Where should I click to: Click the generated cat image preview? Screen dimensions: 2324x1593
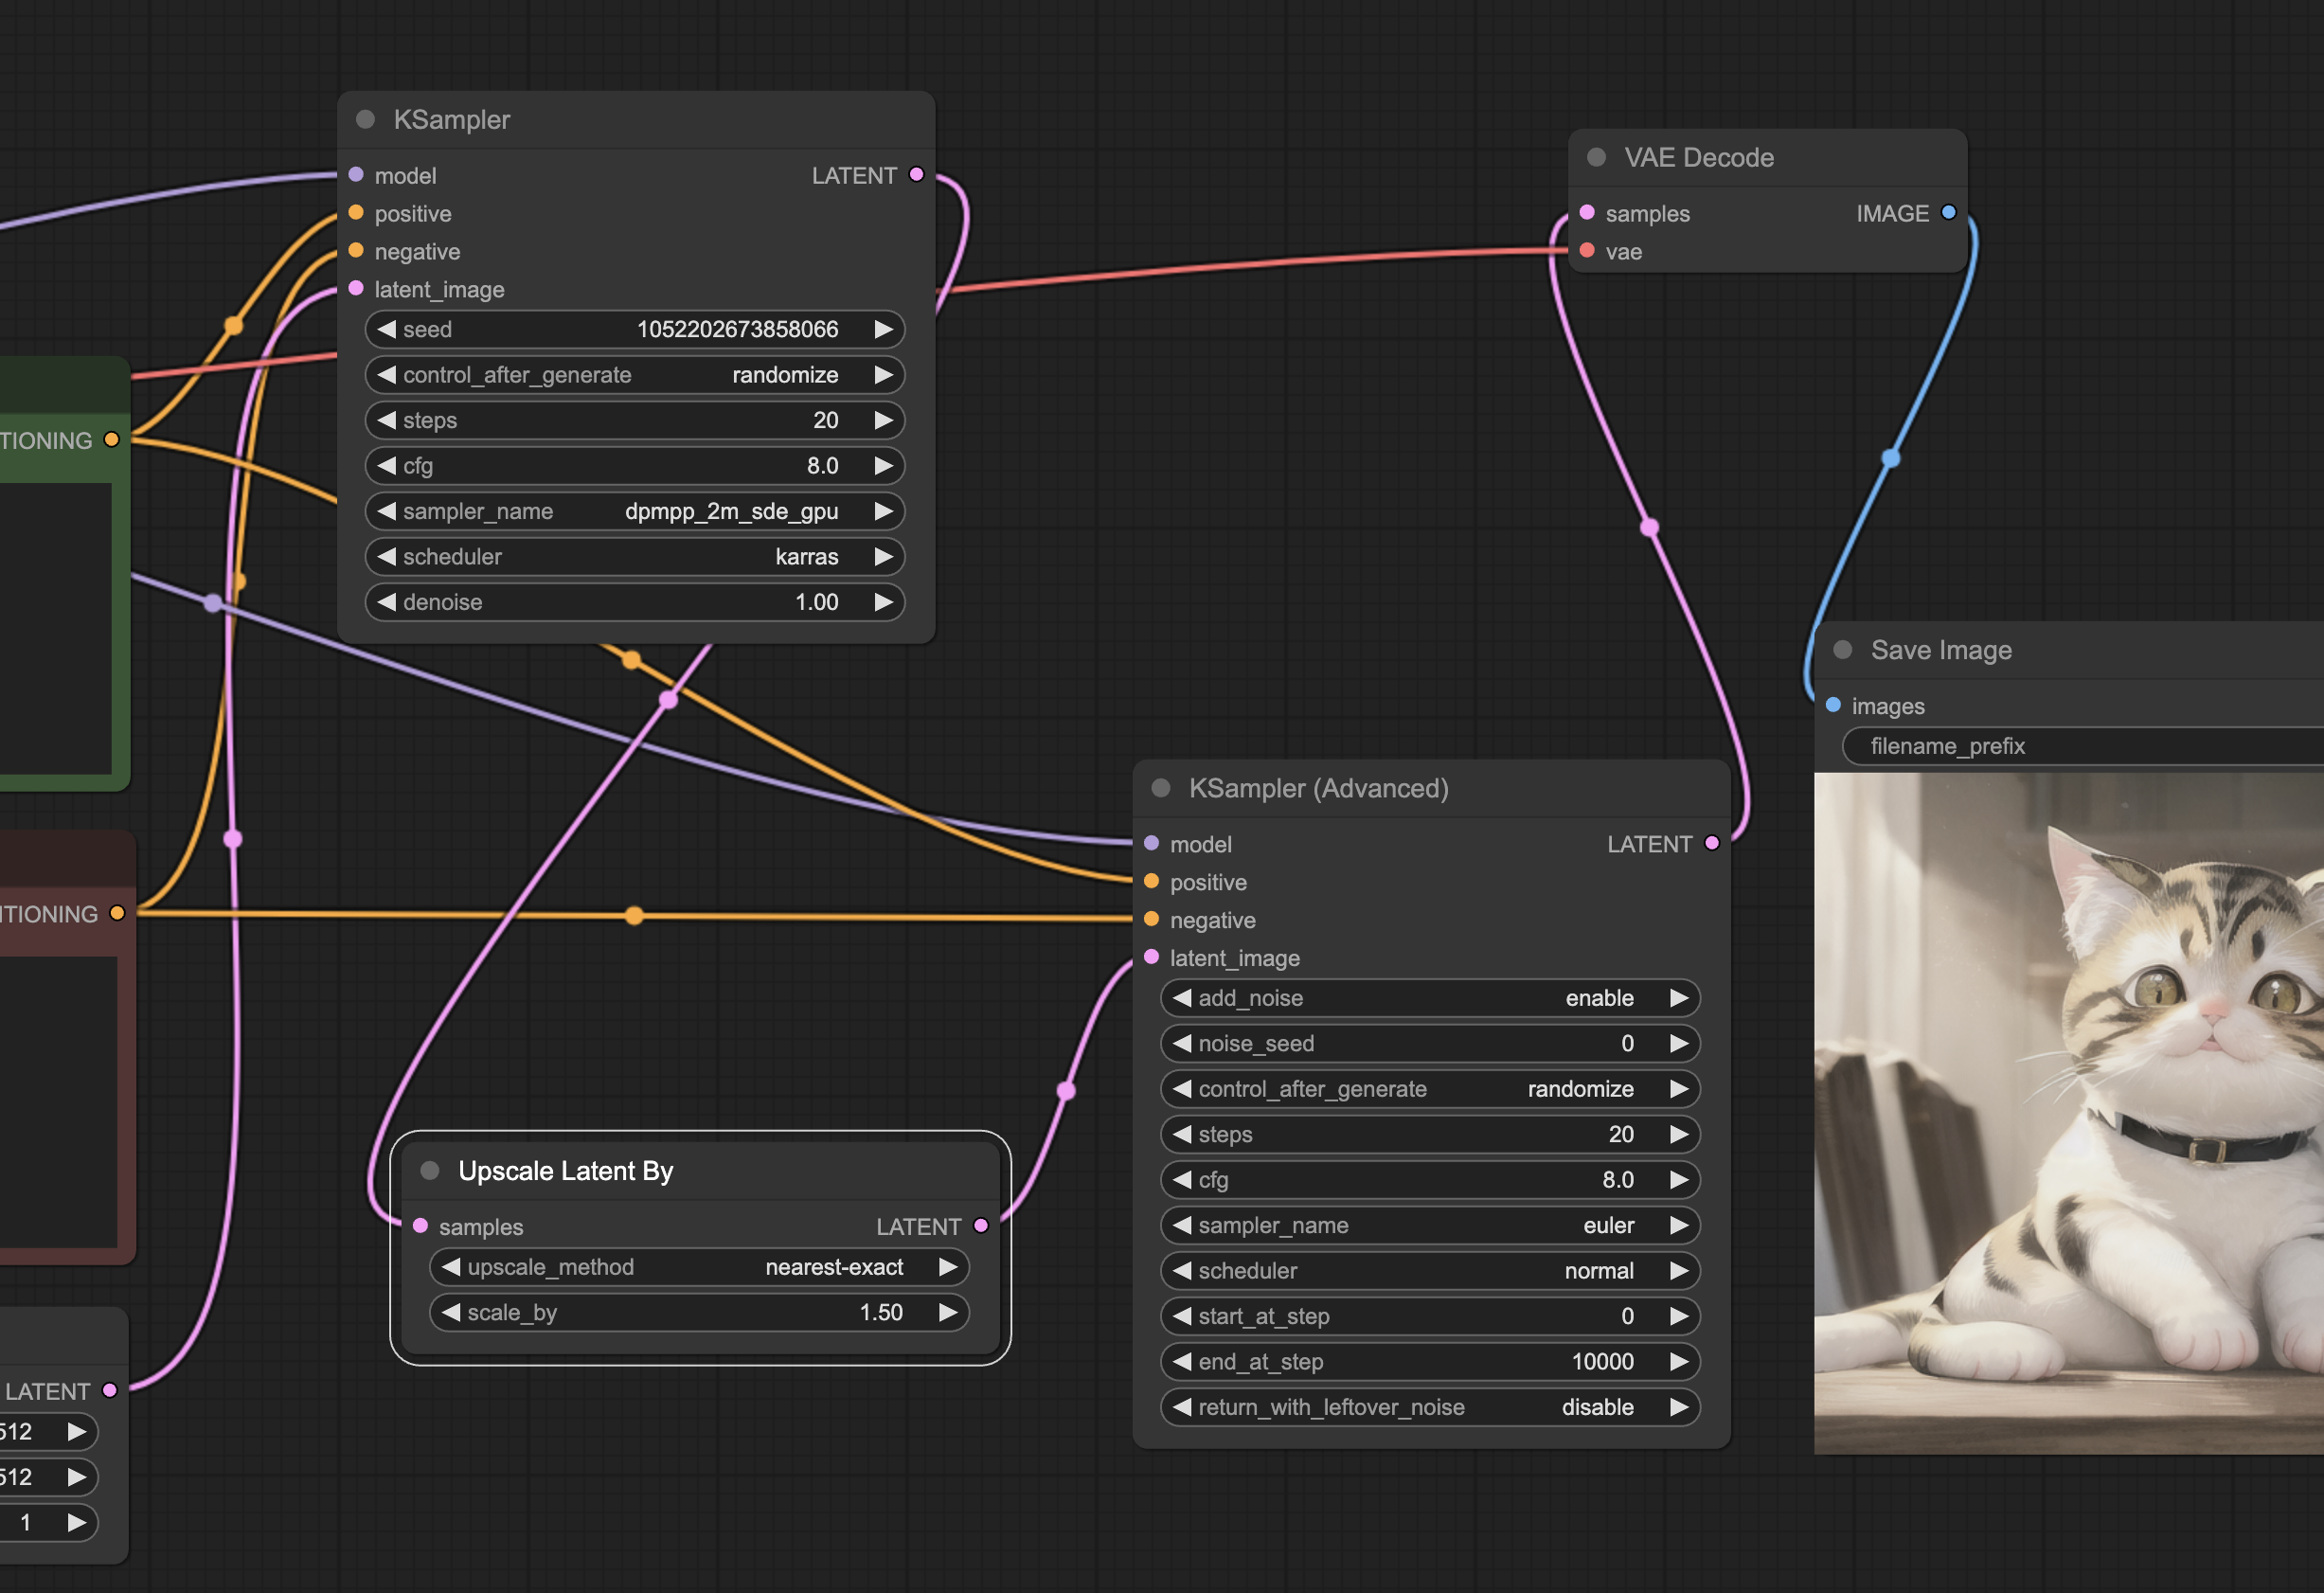tap(2068, 1112)
